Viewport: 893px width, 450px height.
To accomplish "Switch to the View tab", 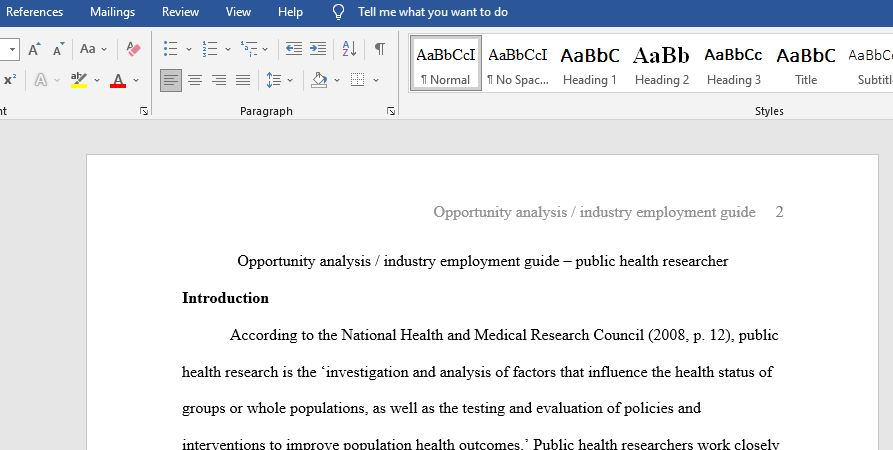I will (x=238, y=12).
